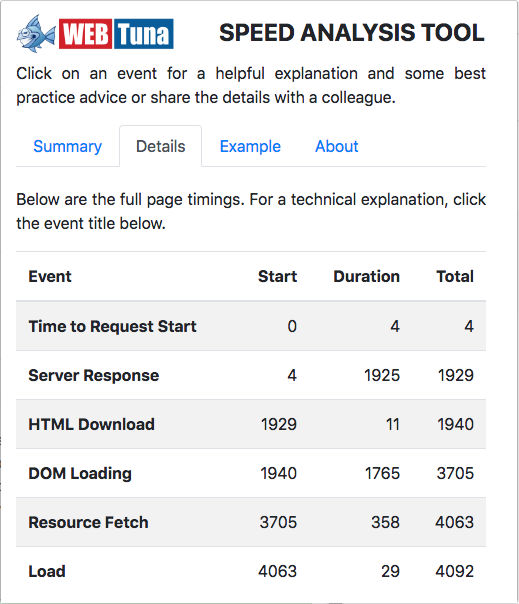View the Resource Fetch event details
Screen dimensions: 519x604
click(x=89, y=522)
